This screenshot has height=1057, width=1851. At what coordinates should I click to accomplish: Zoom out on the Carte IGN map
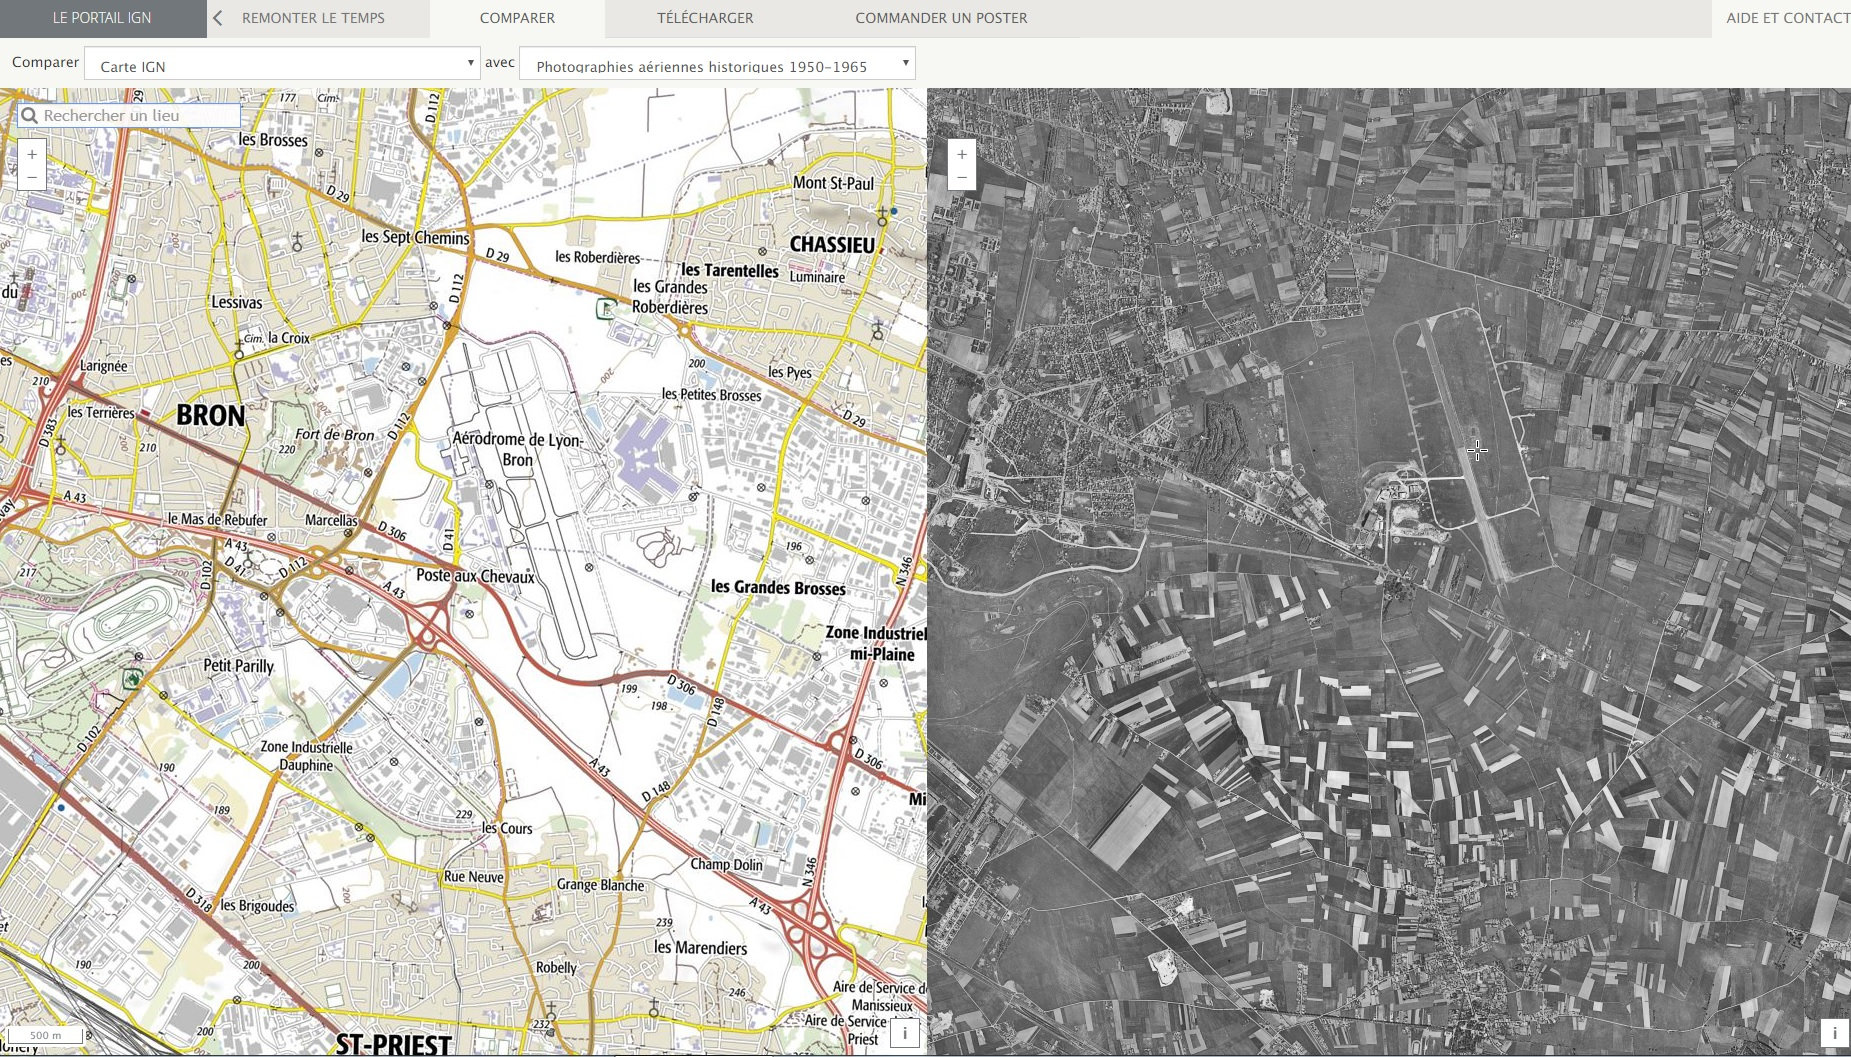click(32, 178)
